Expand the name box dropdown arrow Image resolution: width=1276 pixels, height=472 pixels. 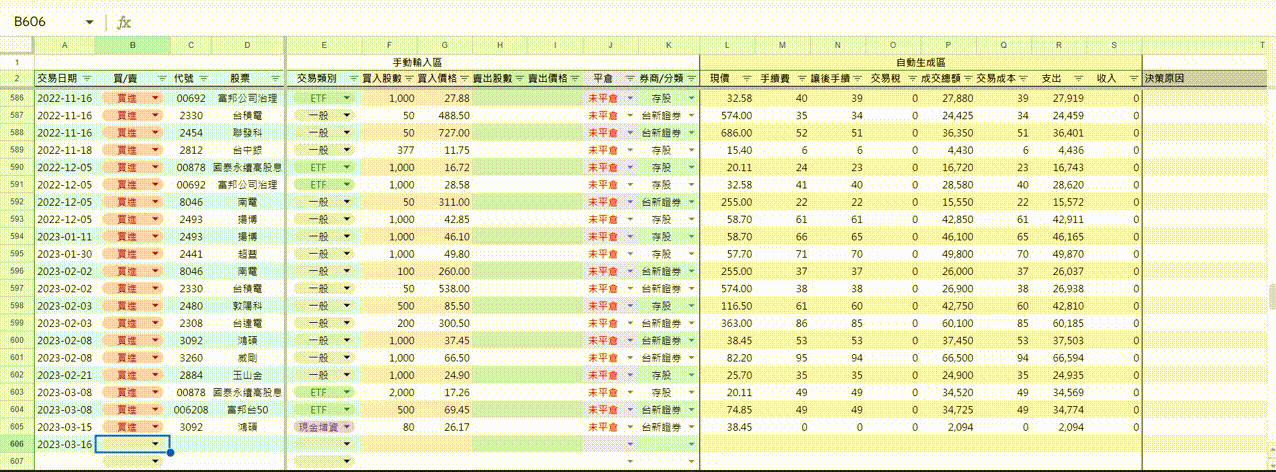click(89, 22)
